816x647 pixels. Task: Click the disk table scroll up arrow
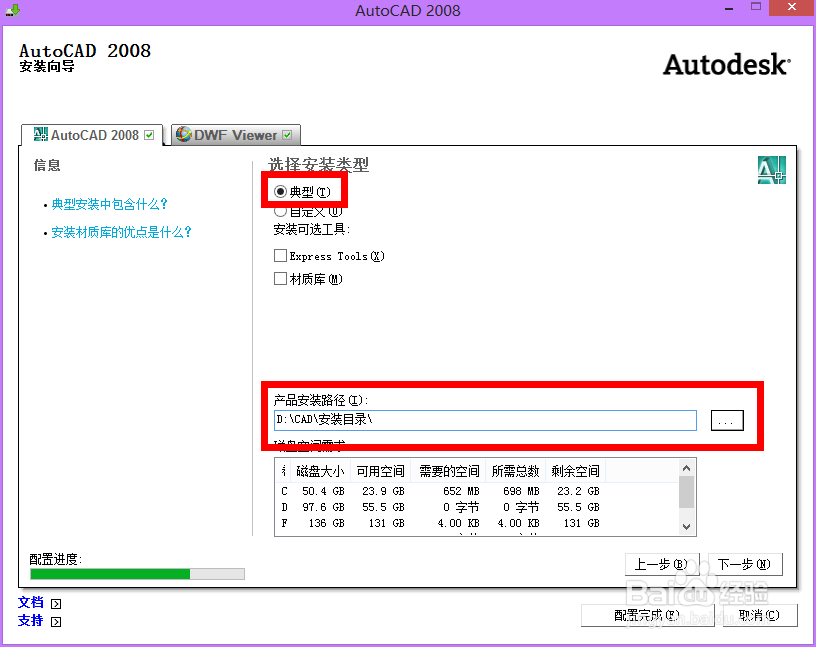(686, 468)
